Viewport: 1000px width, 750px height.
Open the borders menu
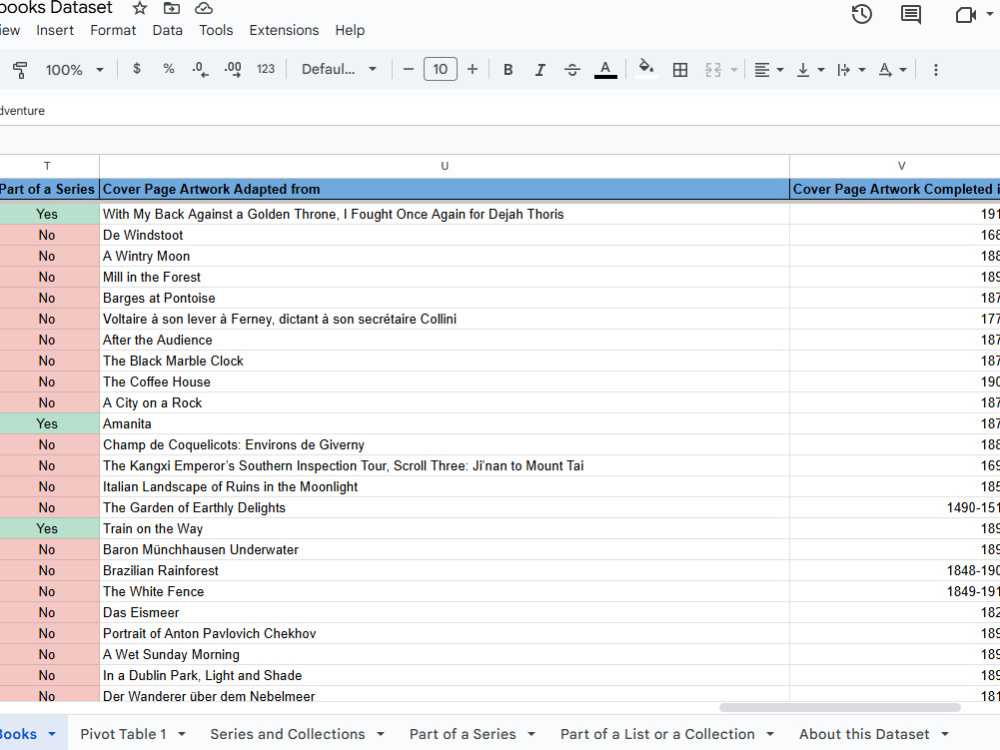pos(681,69)
